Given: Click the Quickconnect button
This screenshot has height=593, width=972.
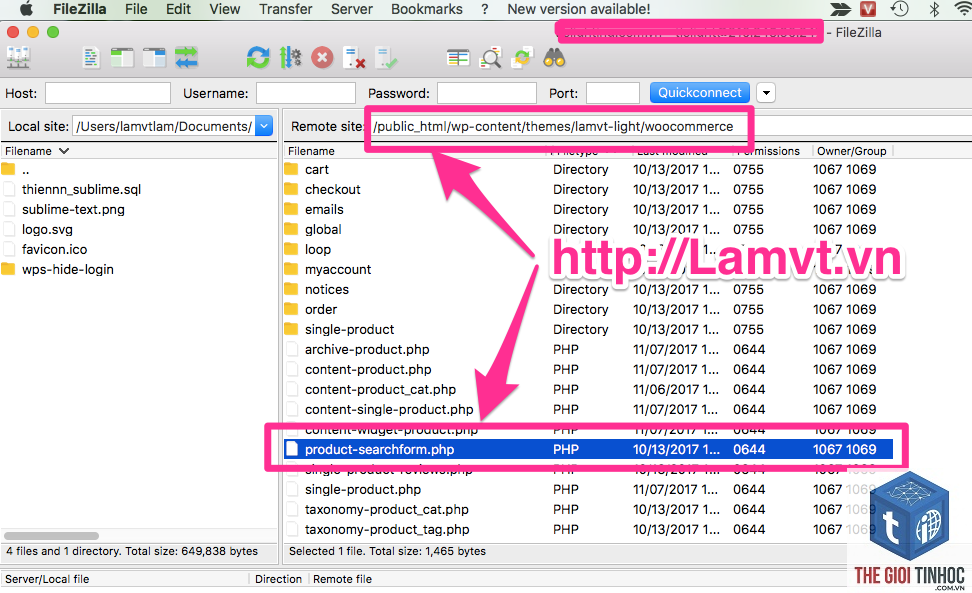Looking at the screenshot, I should (699, 93).
